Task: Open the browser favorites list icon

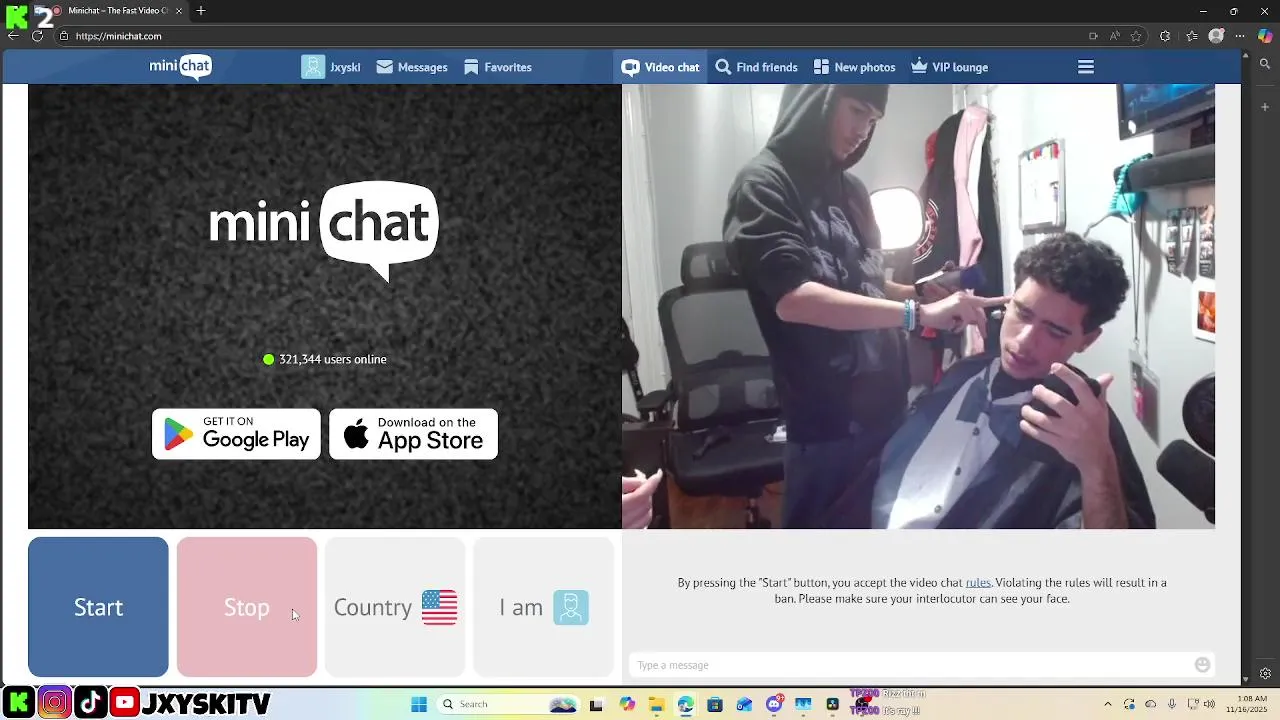Action: pos(1192,36)
